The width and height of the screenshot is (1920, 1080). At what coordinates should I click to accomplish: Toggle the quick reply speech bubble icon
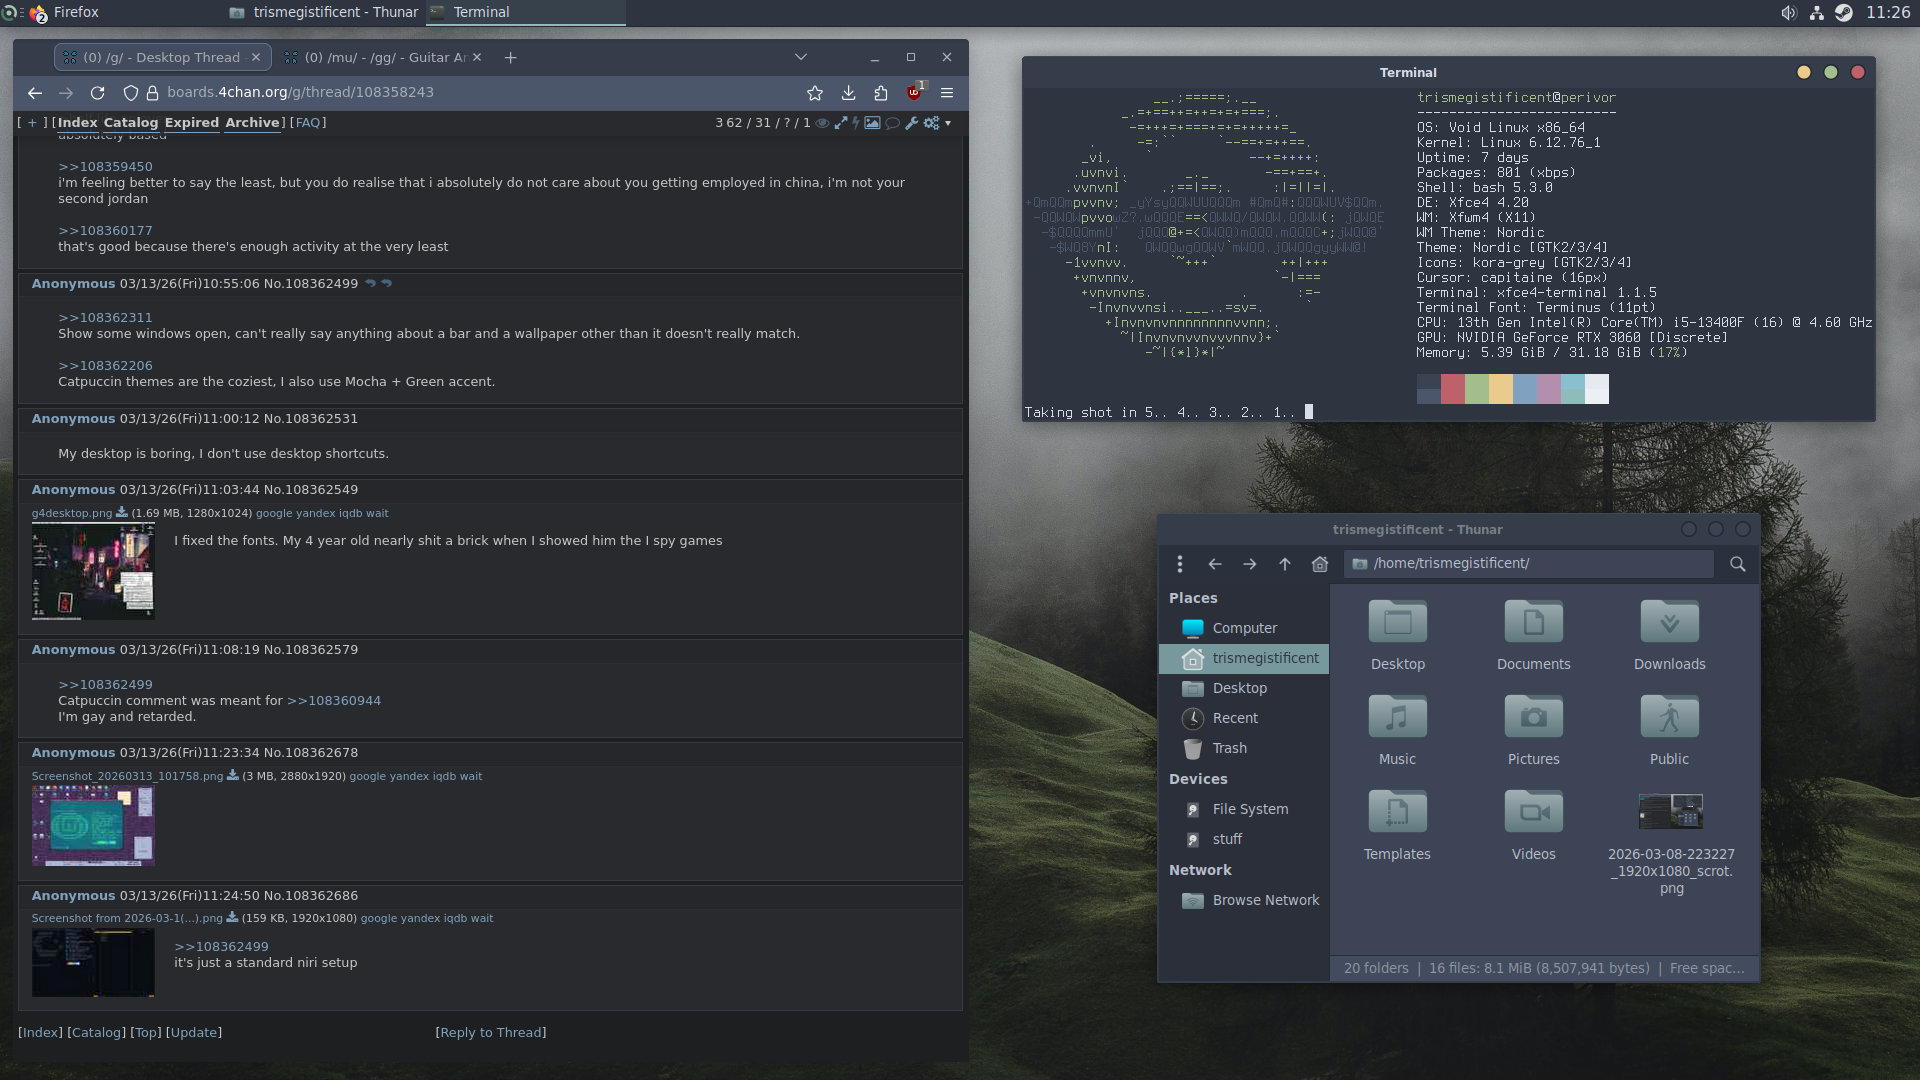click(x=892, y=123)
